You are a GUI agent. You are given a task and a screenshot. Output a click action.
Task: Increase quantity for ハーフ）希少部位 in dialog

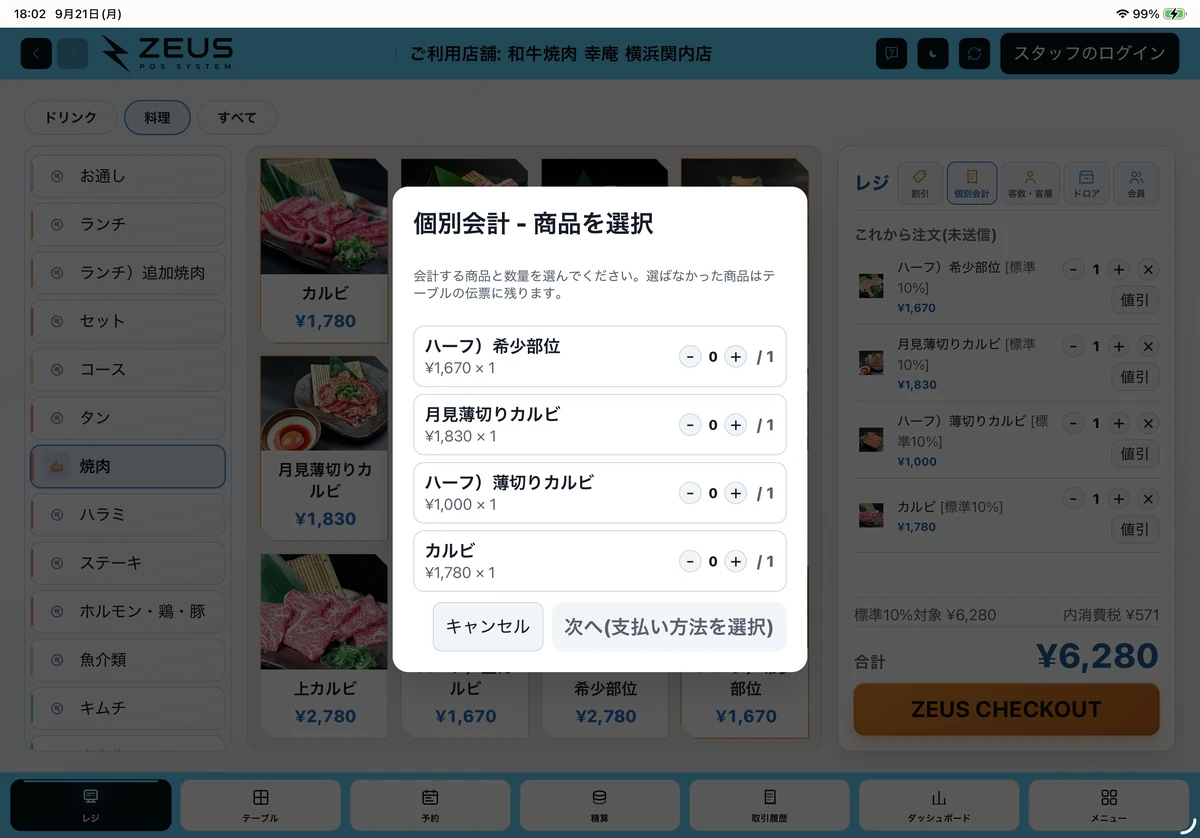click(x=736, y=357)
